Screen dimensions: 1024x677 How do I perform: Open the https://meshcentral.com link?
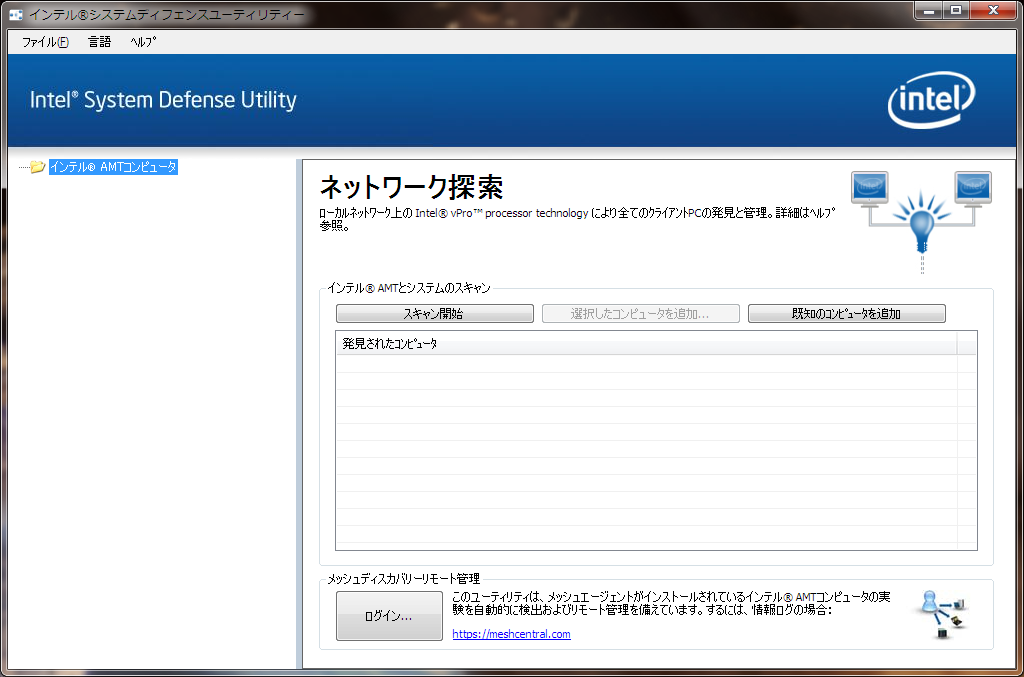tap(511, 634)
